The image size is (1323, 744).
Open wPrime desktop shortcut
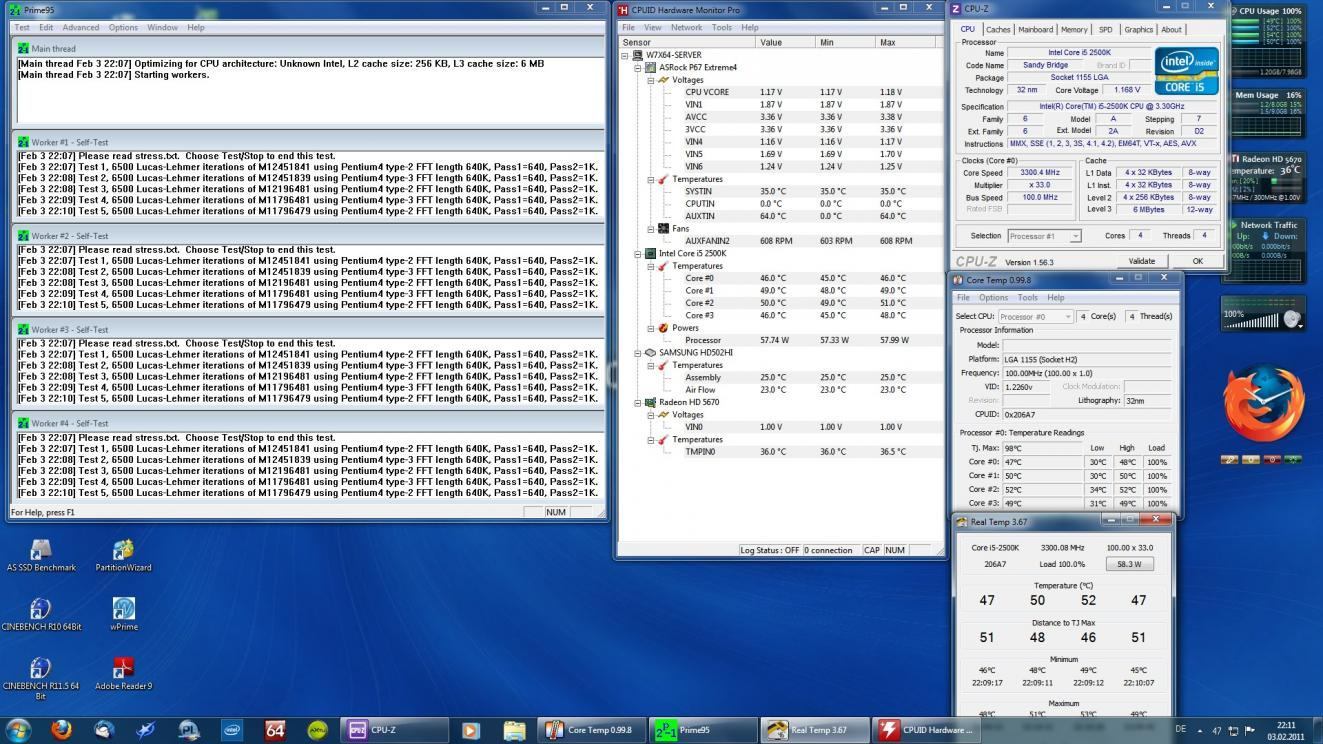point(124,615)
